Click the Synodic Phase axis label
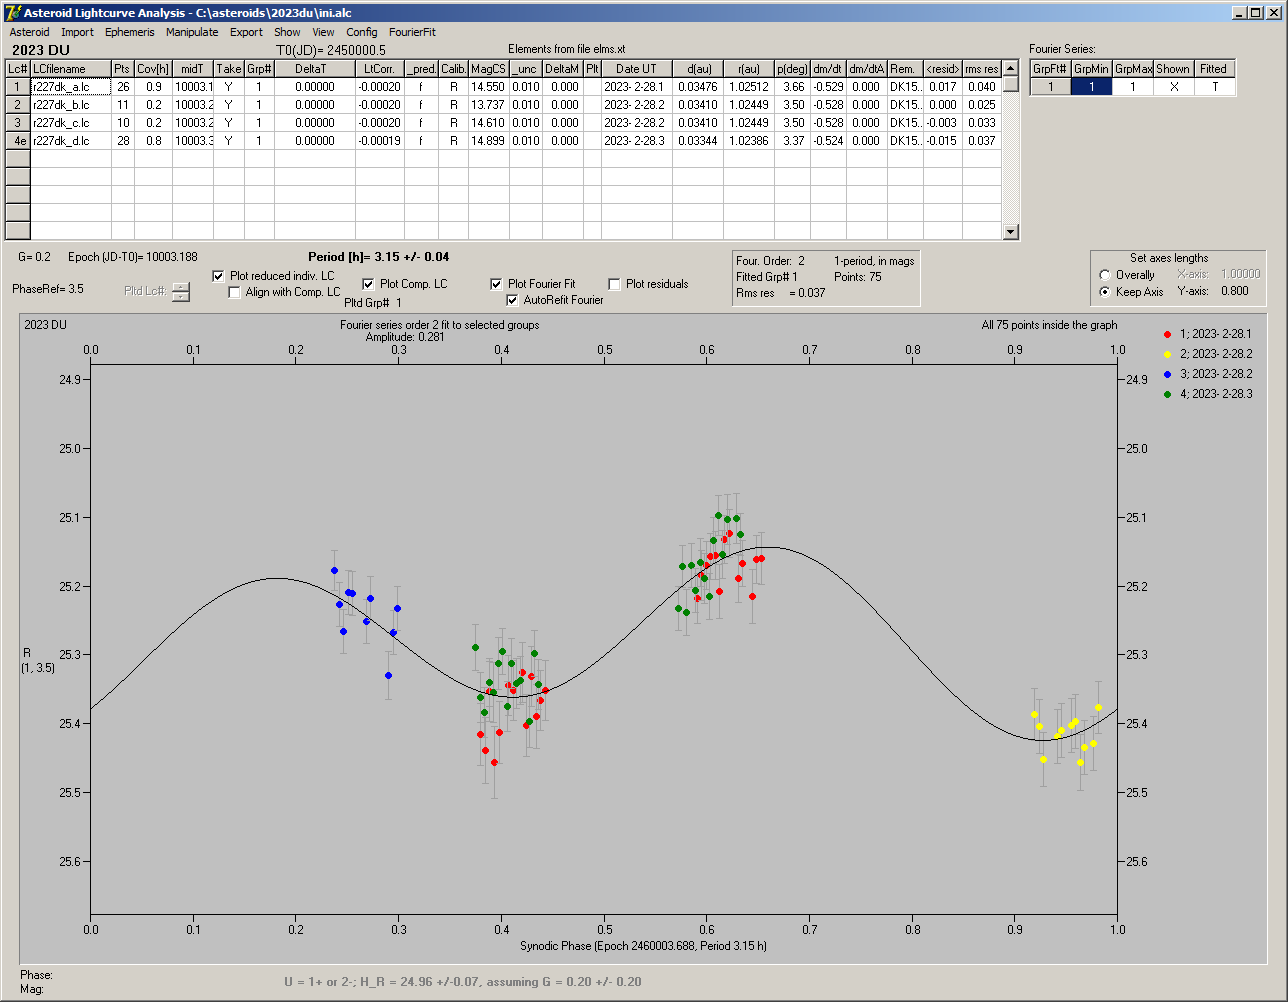The image size is (1288, 1002). point(644,946)
